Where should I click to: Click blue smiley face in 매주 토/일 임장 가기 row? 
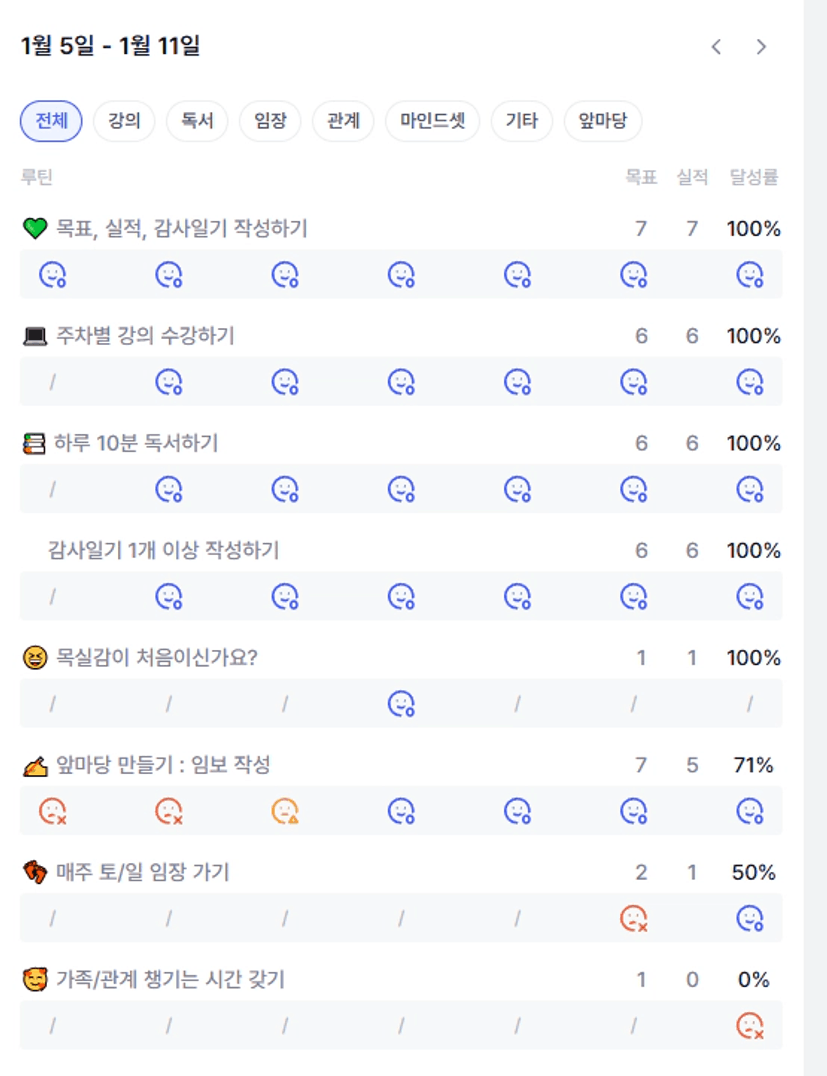(750, 918)
